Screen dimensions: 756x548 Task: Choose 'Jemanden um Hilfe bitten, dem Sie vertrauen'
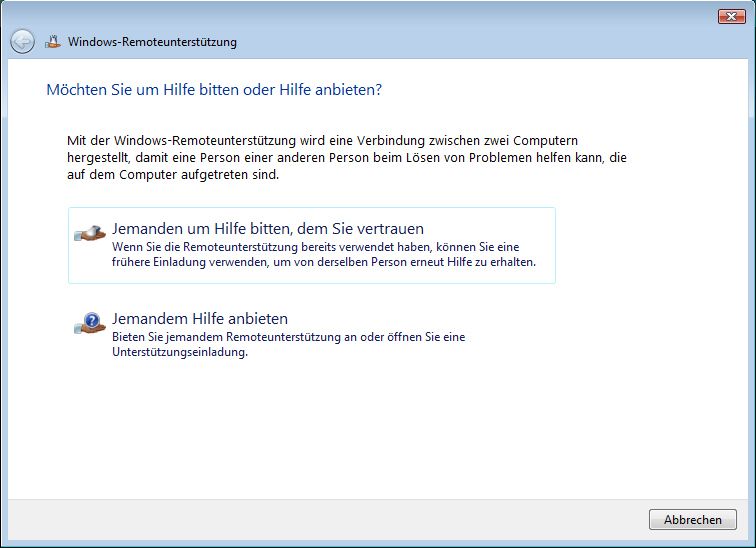pos(311,245)
